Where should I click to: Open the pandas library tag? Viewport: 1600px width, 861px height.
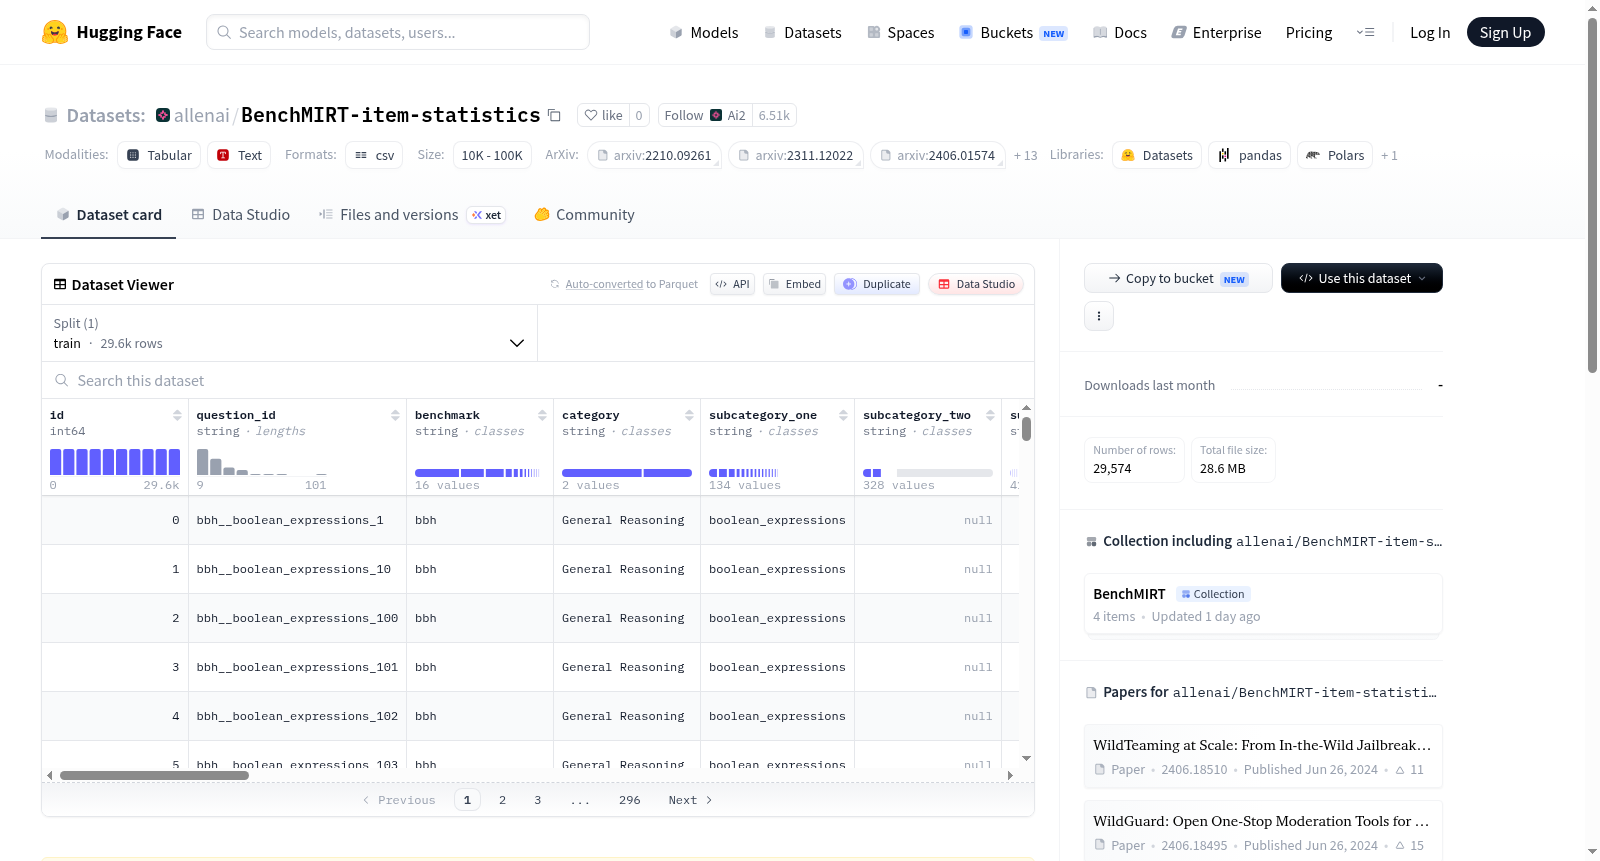[1250, 155]
